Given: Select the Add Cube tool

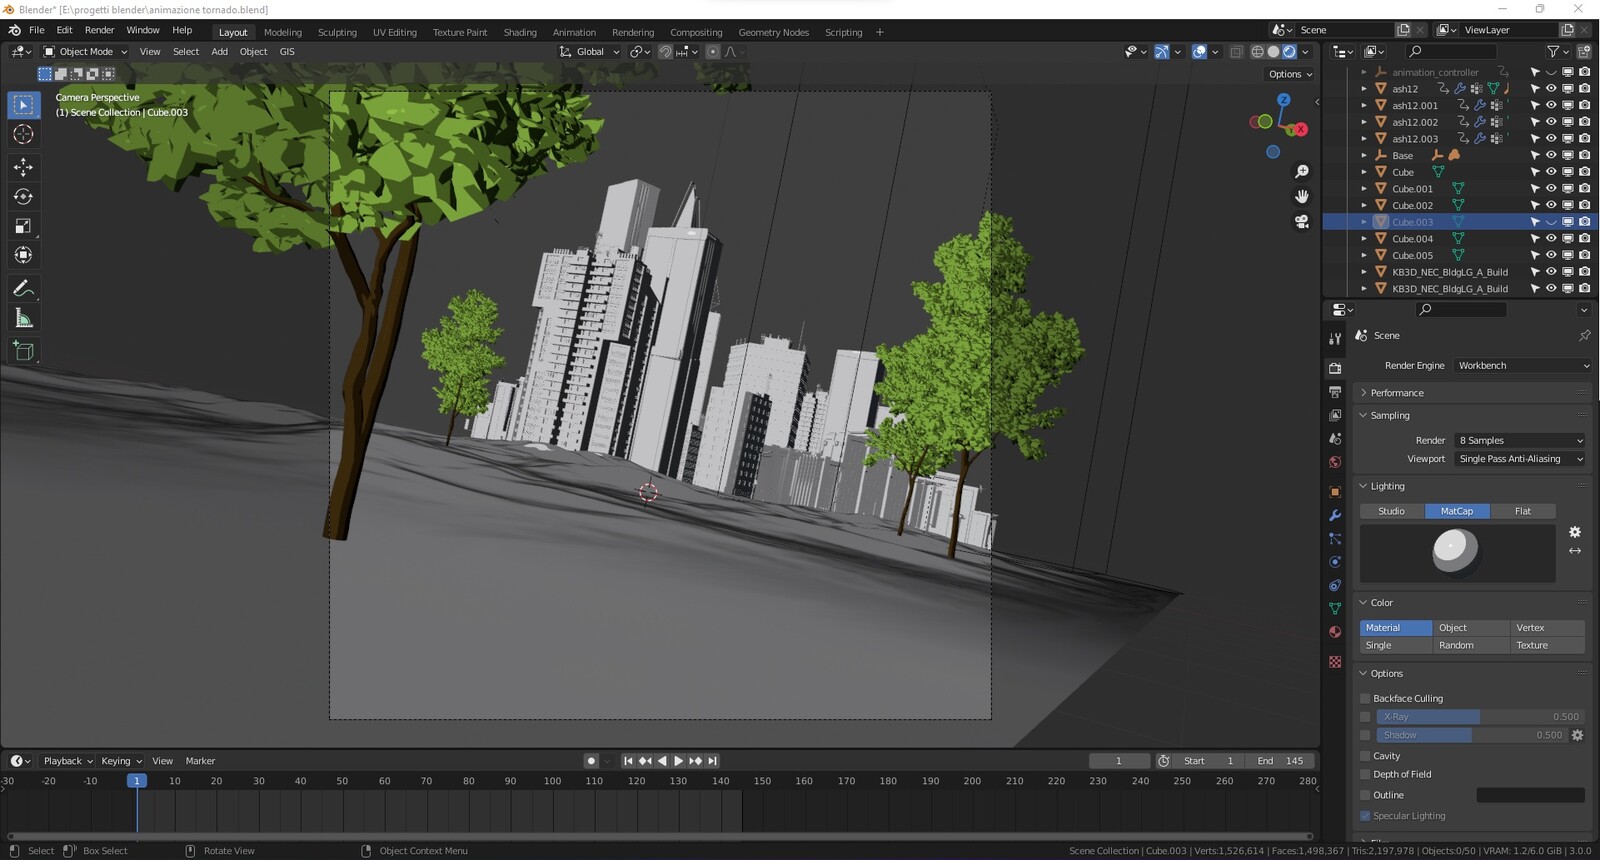Looking at the screenshot, I should (x=23, y=351).
